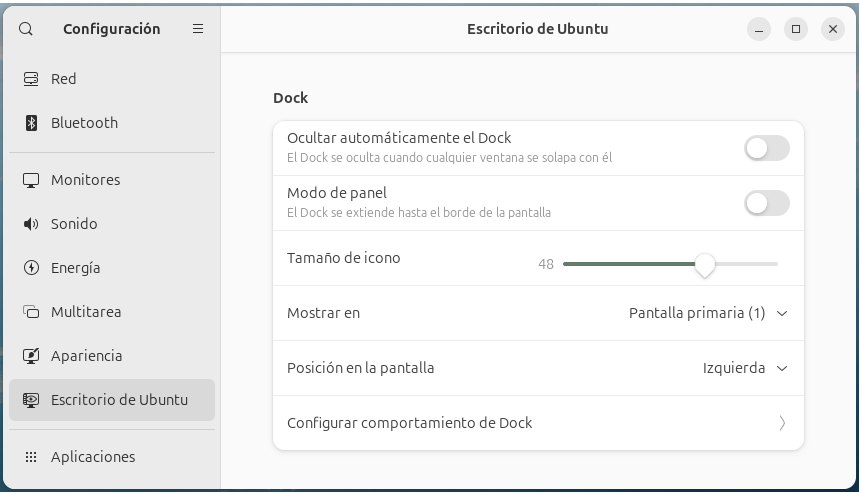Viewport: 862px width, 494px height.
Task: Click the Monitores display icon
Action: (31, 180)
